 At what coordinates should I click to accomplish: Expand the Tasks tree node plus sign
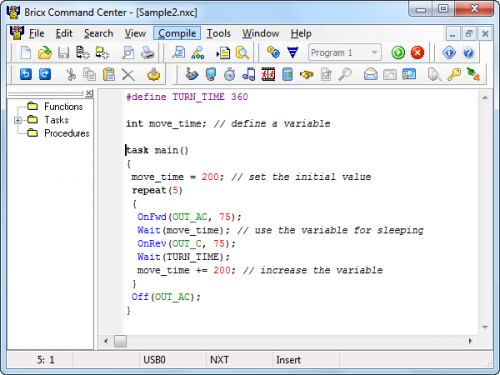[18, 120]
